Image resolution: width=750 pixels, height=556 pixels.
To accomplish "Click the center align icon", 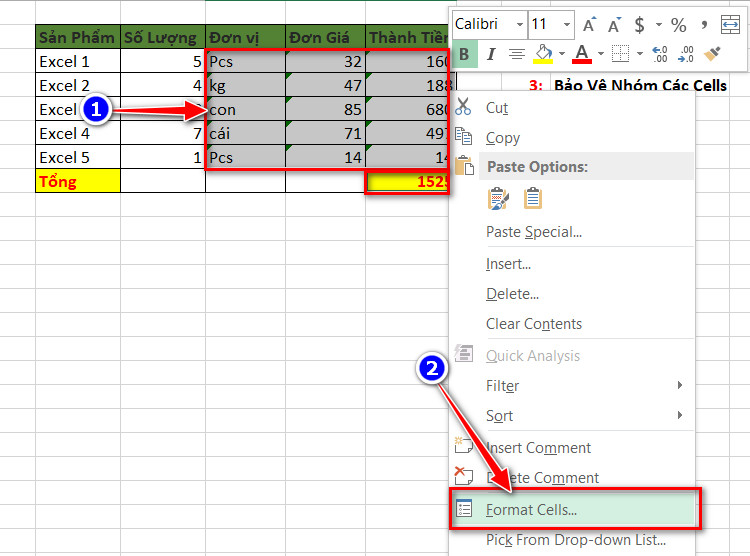I will click(x=517, y=54).
